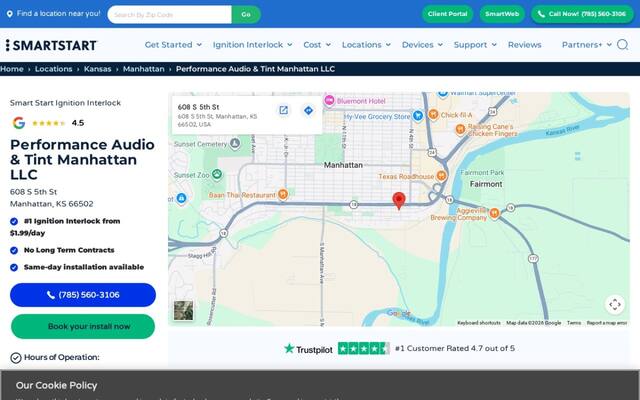The height and width of the screenshot is (400, 640).
Task: Click the Go button
Action: coord(246,14)
